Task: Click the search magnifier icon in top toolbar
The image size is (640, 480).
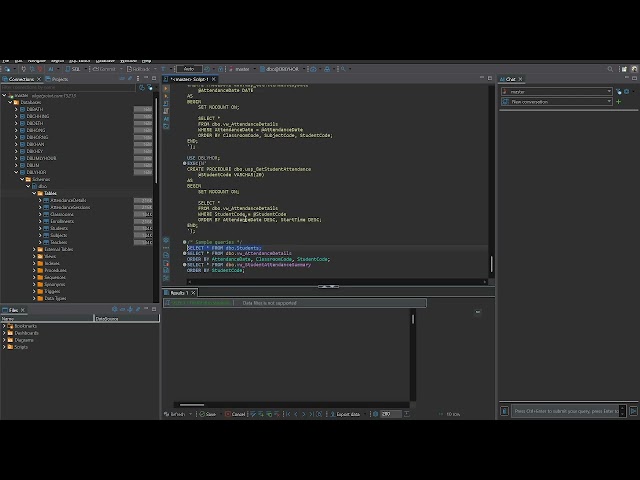Action: [x=610, y=69]
